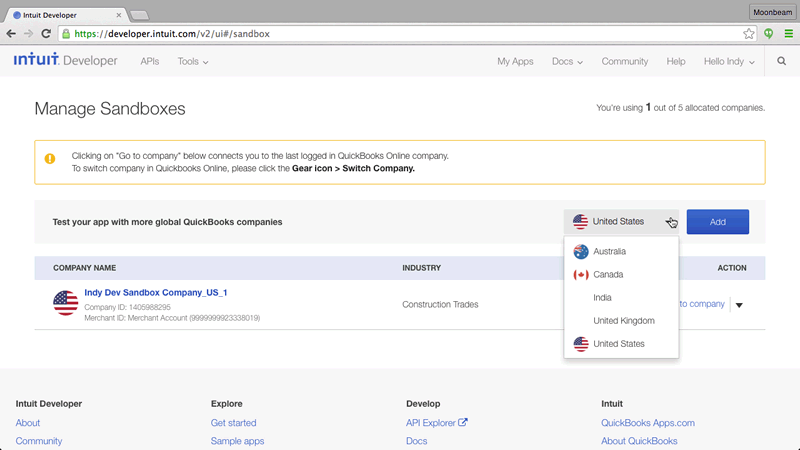Click the Intuit Developer logo
The height and width of the screenshot is (450, 800).
pos(65,60)
